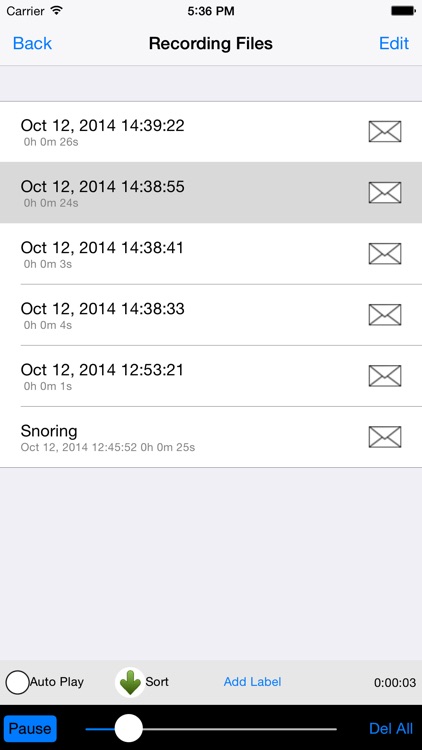Image resolution: width=422 pixels, height=750 pixels.
Task: Click the Sort label text
Action: click(157, 682)
